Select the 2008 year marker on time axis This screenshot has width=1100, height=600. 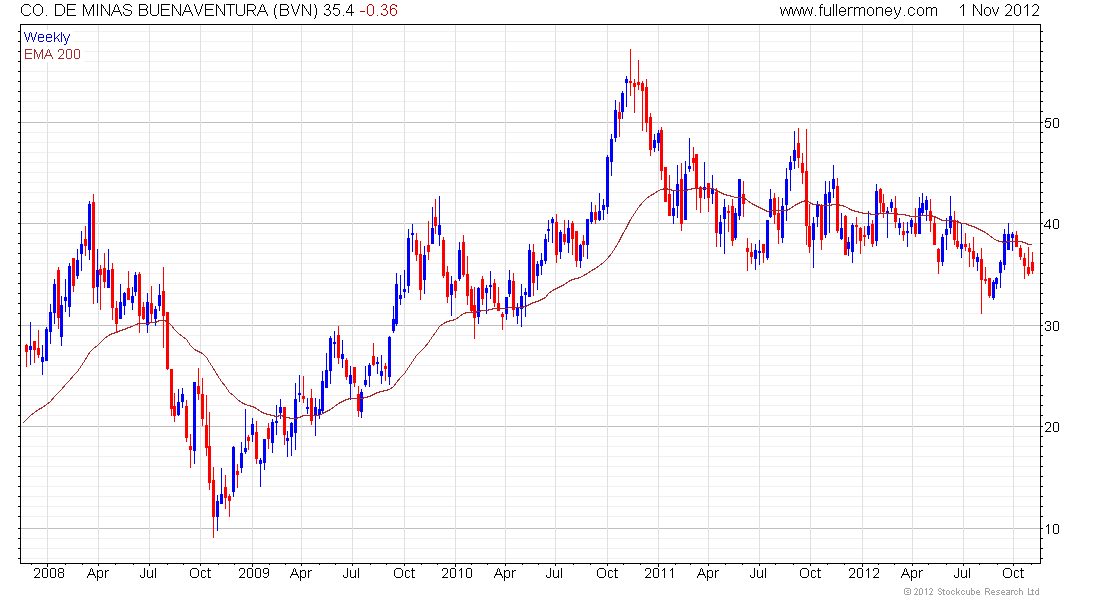pyautogui.click(x=48, y=574)
